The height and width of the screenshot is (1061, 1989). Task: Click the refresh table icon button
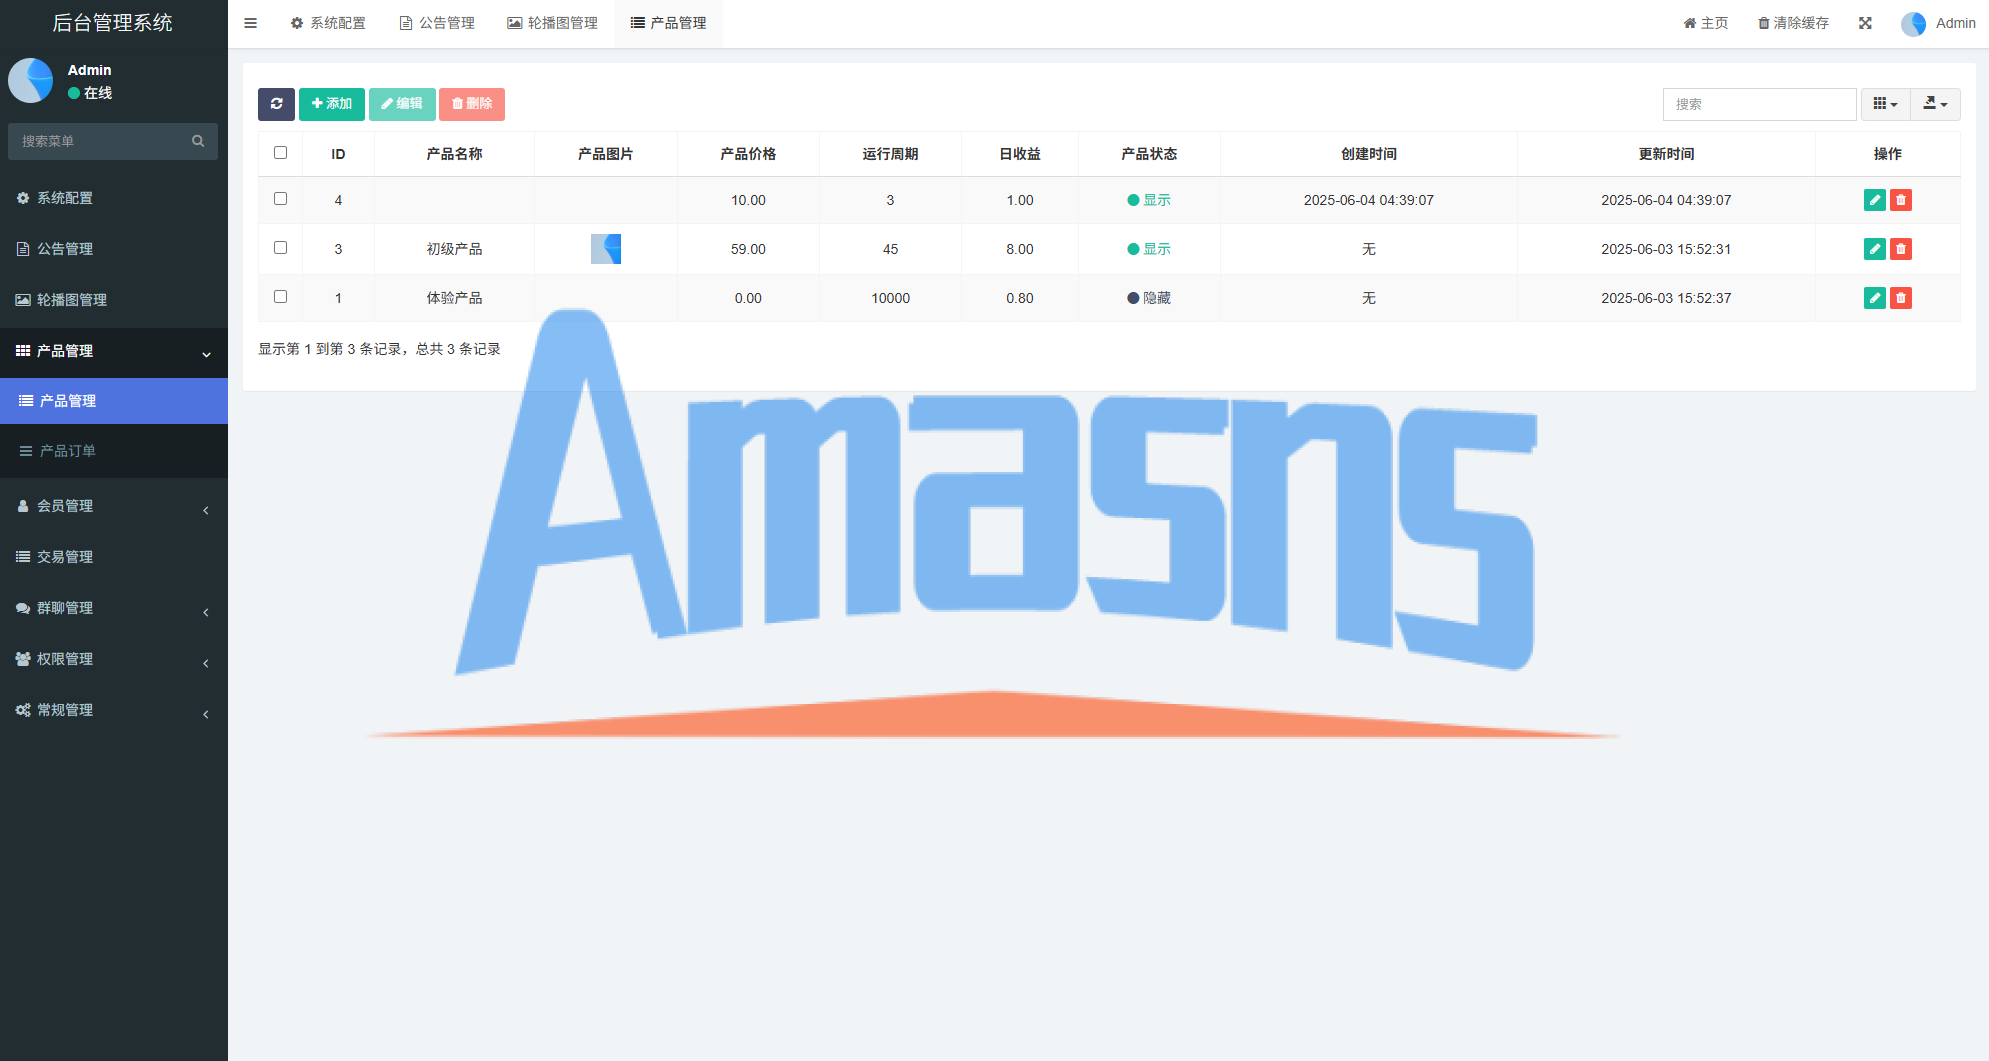(276, 104)
